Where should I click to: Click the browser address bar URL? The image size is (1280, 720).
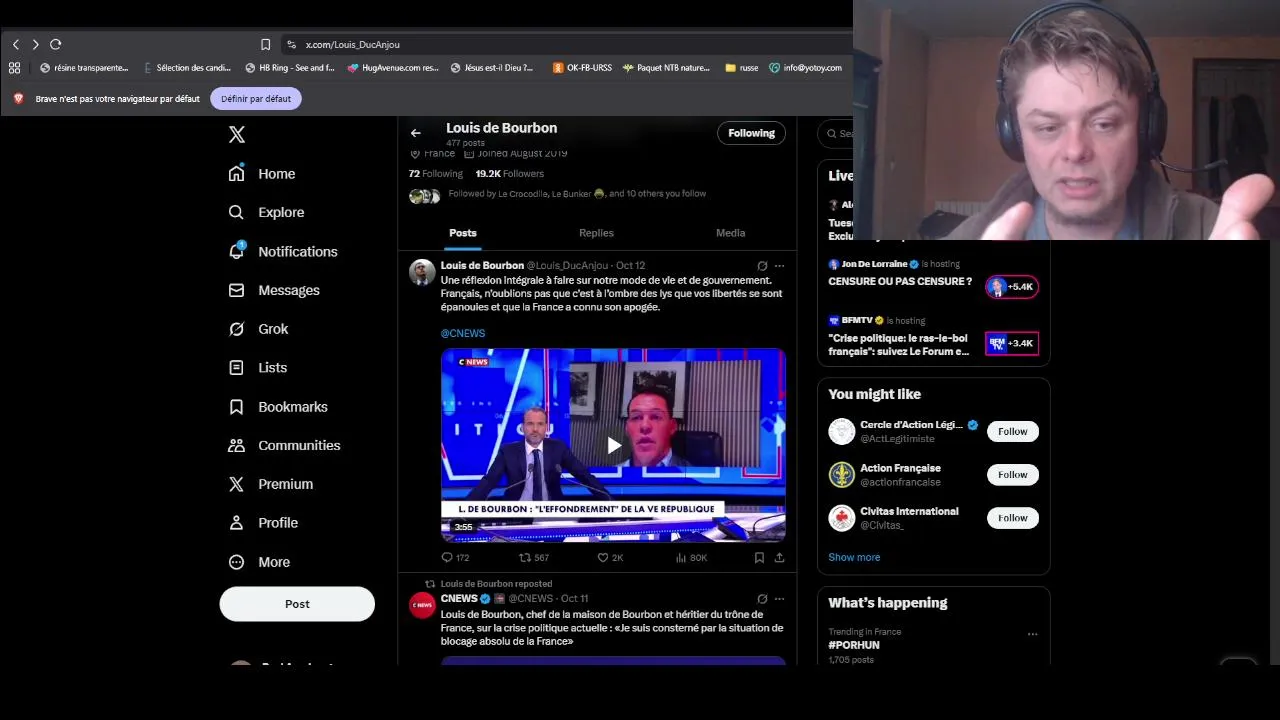353,44
